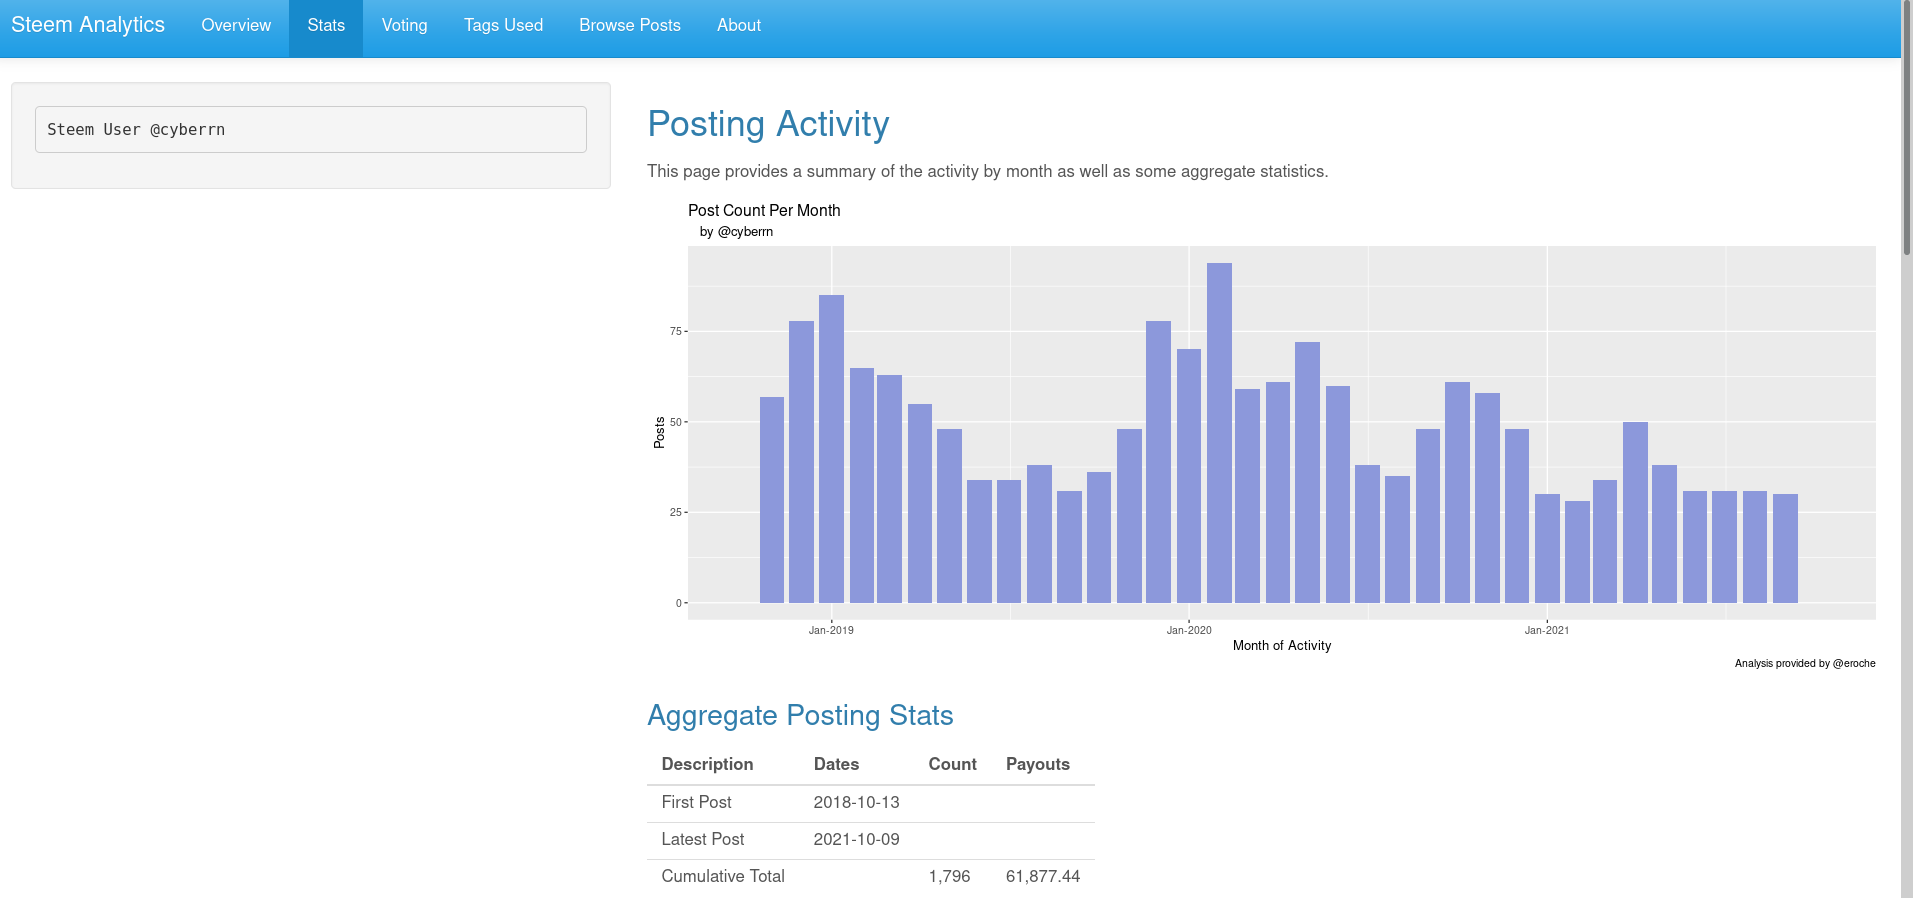Viewport: 1913px width, 898px height.
Task: Open the Steem Analytics brand link
Action: [88, 25]
